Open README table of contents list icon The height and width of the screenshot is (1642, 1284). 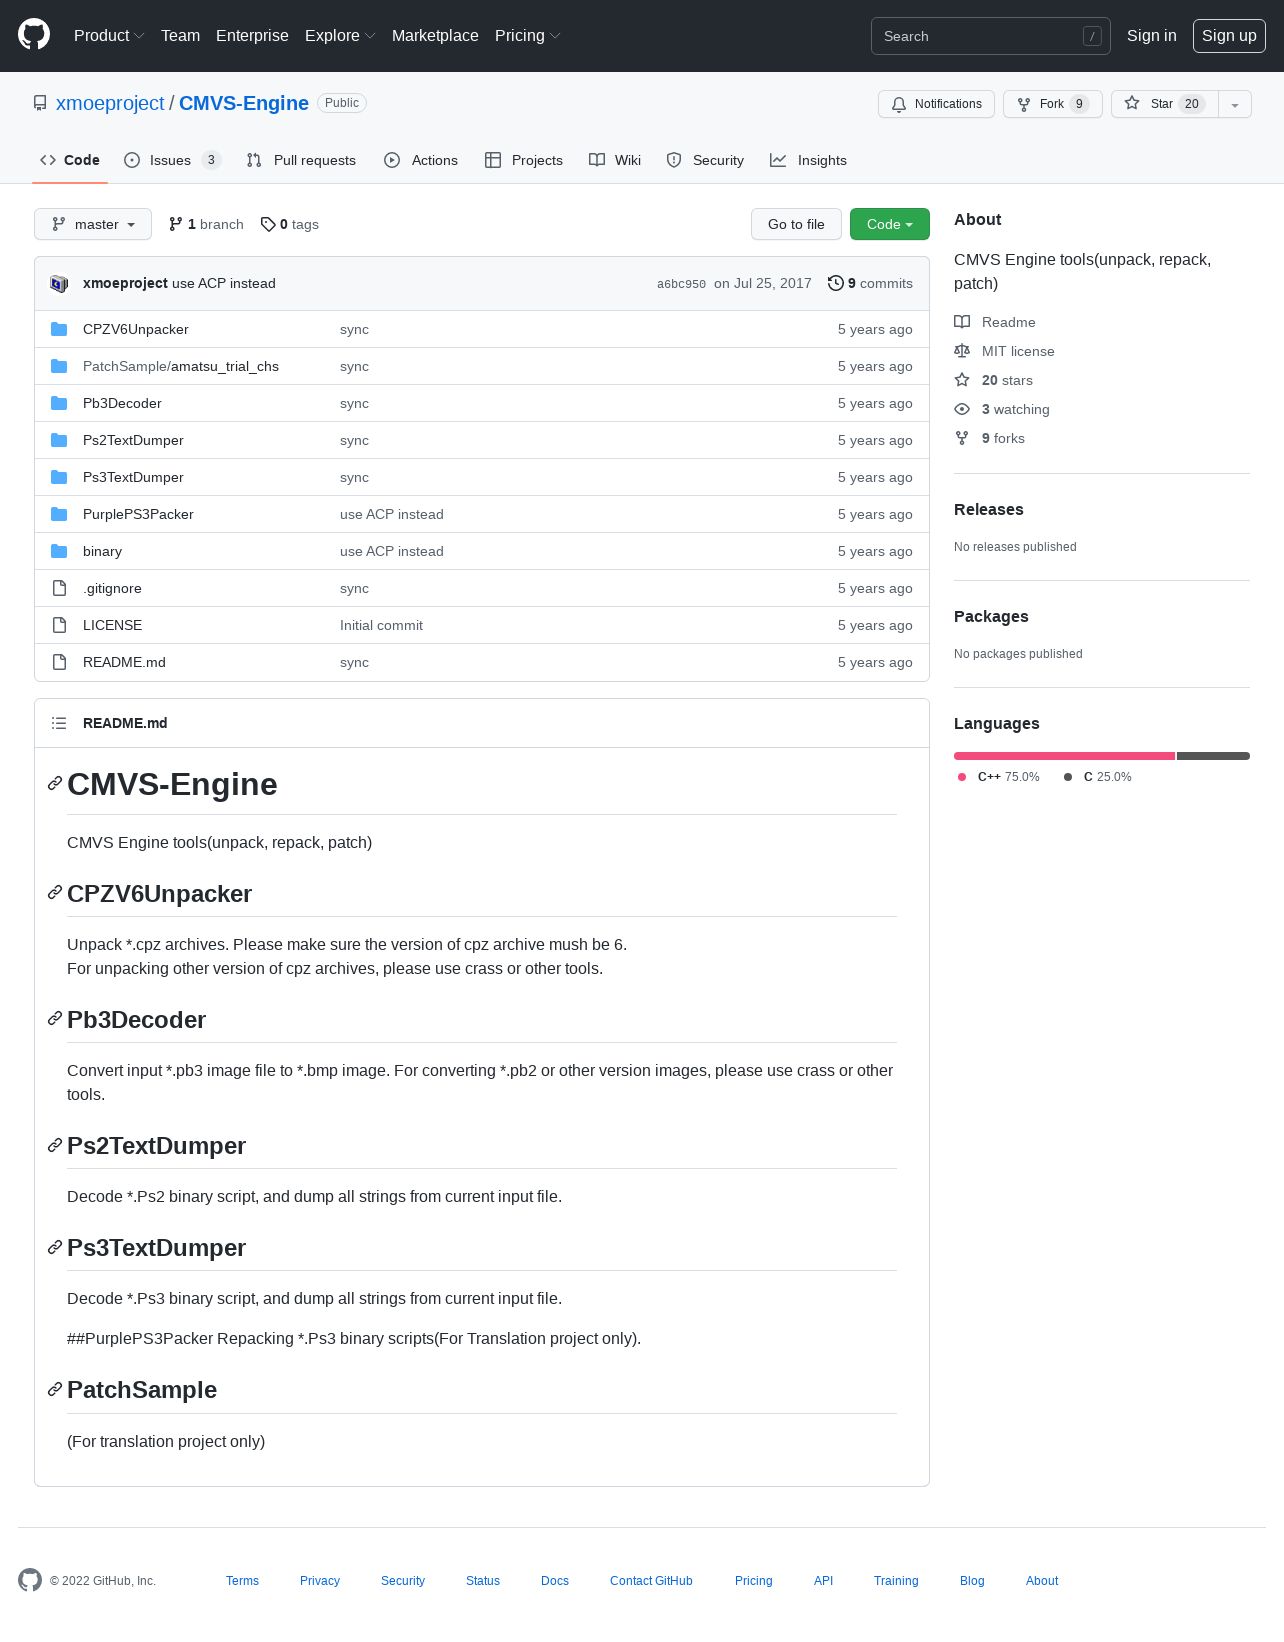click(59, 723)
